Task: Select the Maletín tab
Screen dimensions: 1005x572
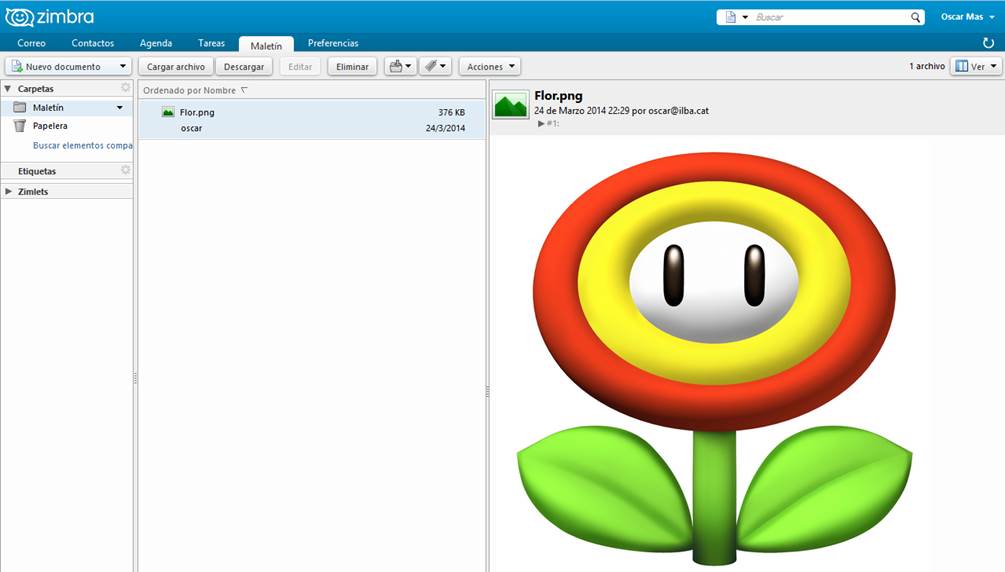Action: pos(266,45)
